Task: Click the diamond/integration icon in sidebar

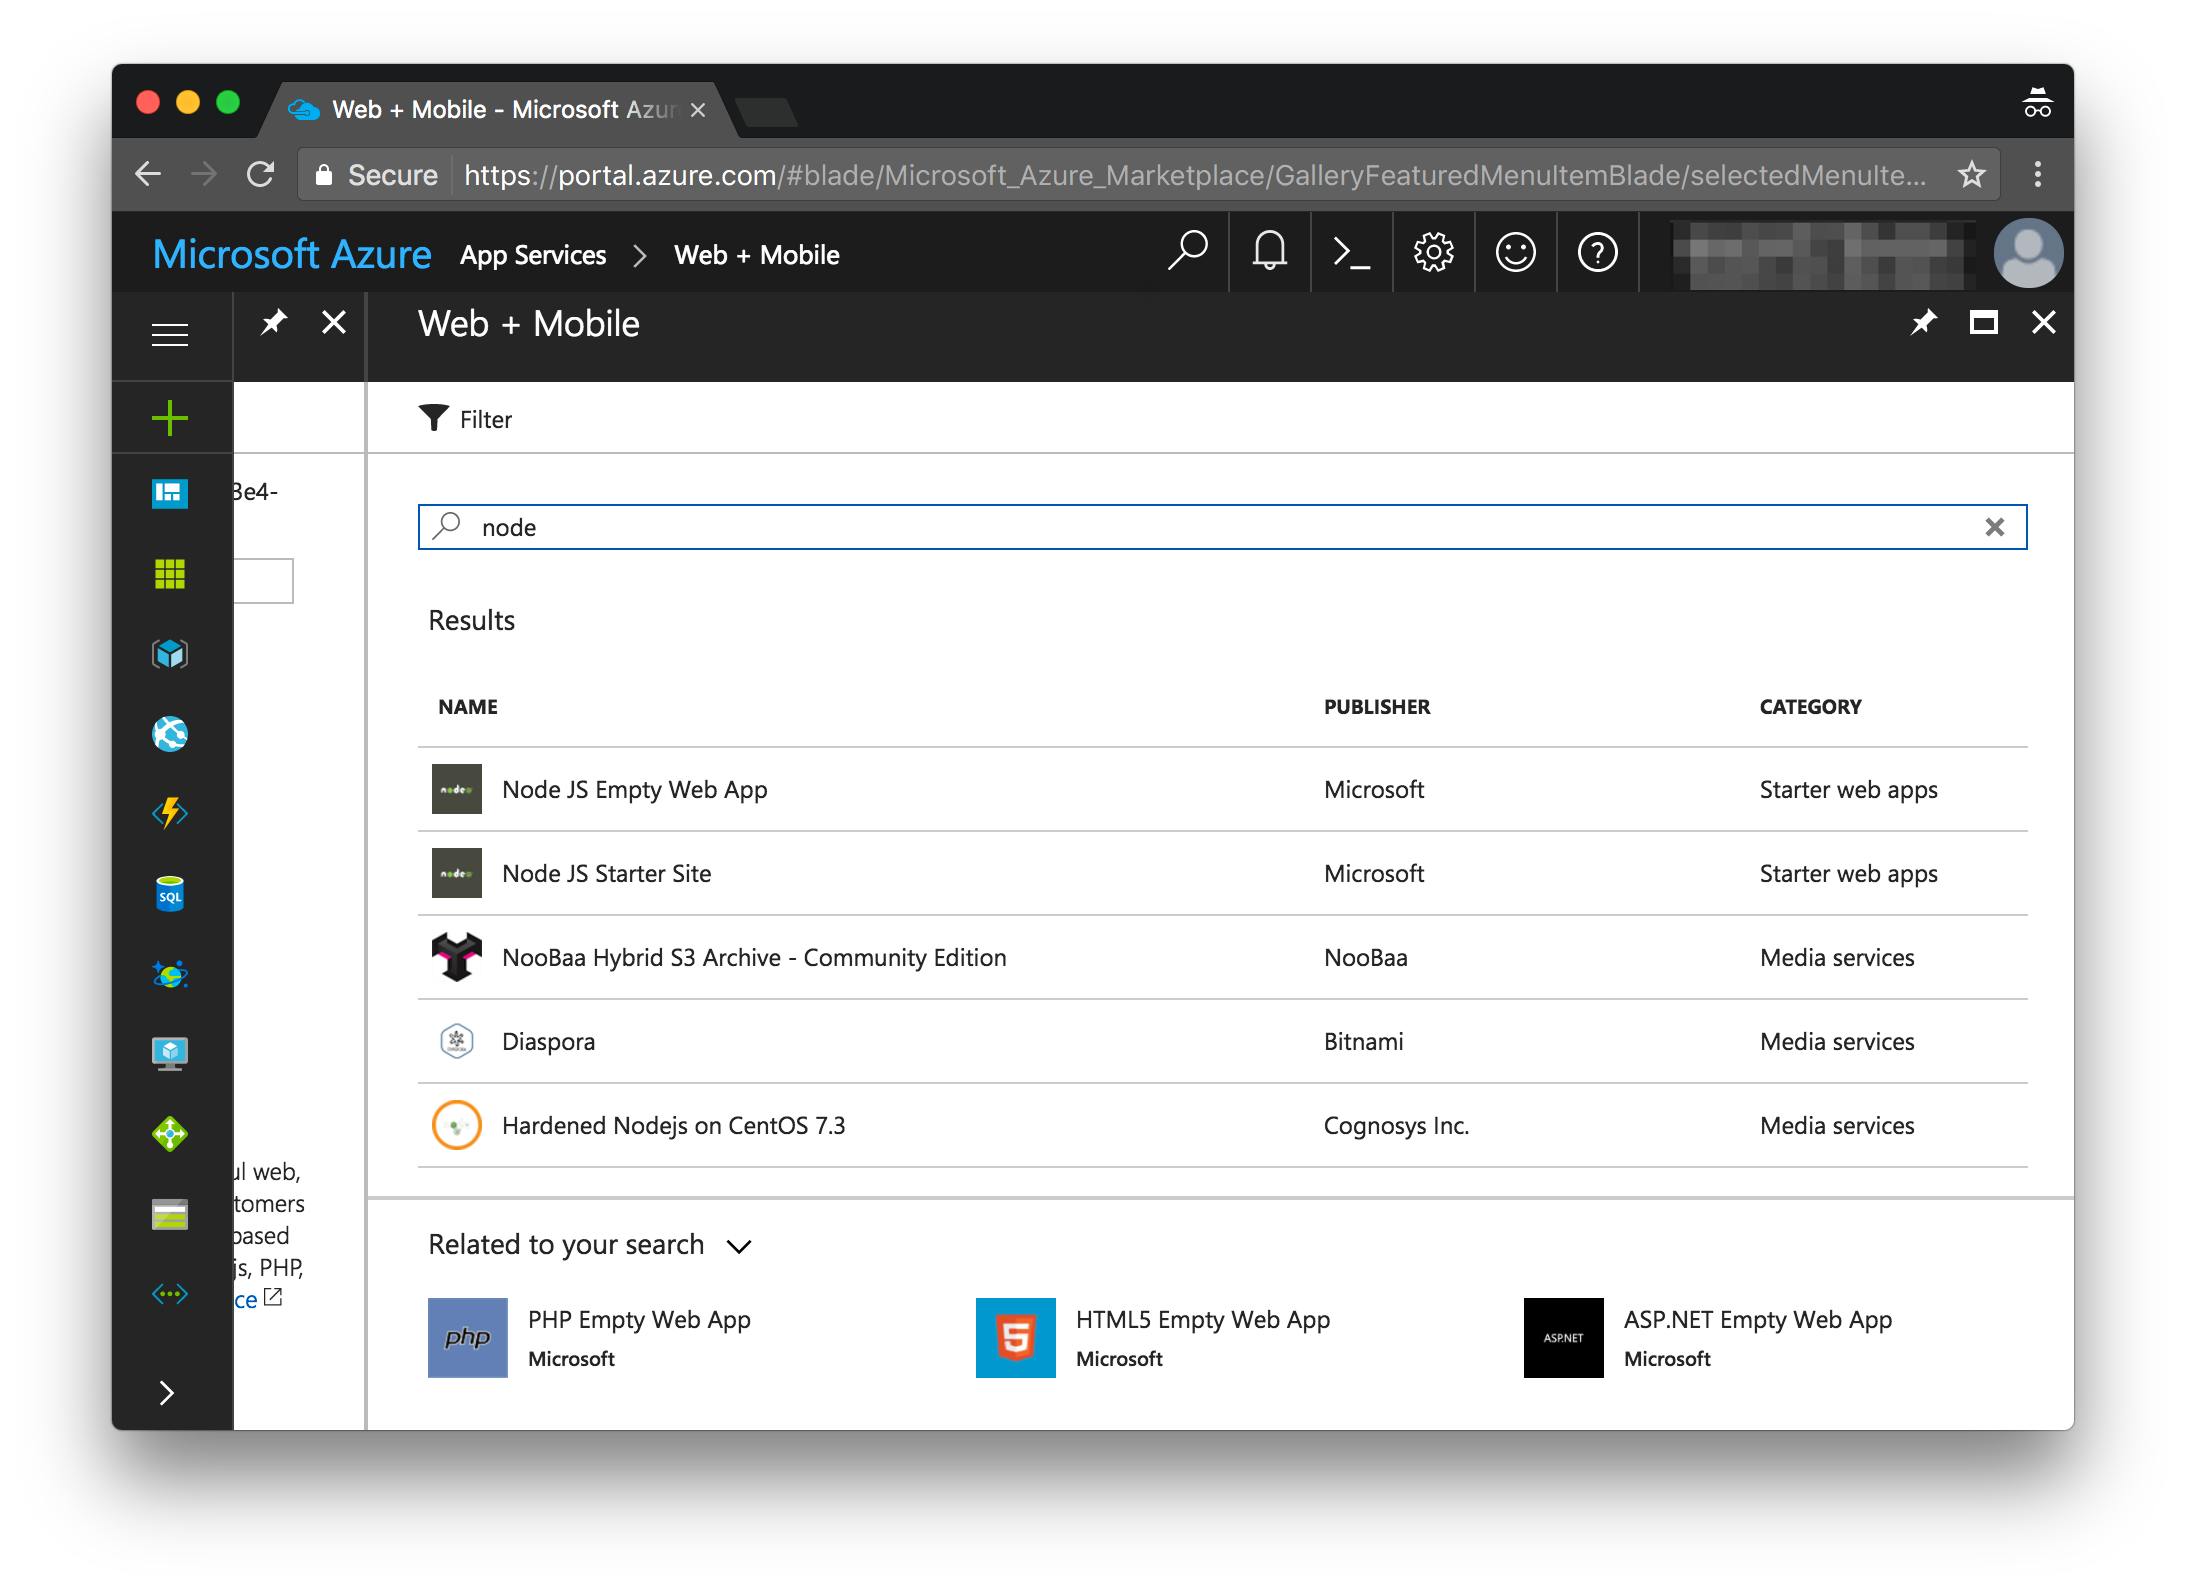Action: 168,1132
